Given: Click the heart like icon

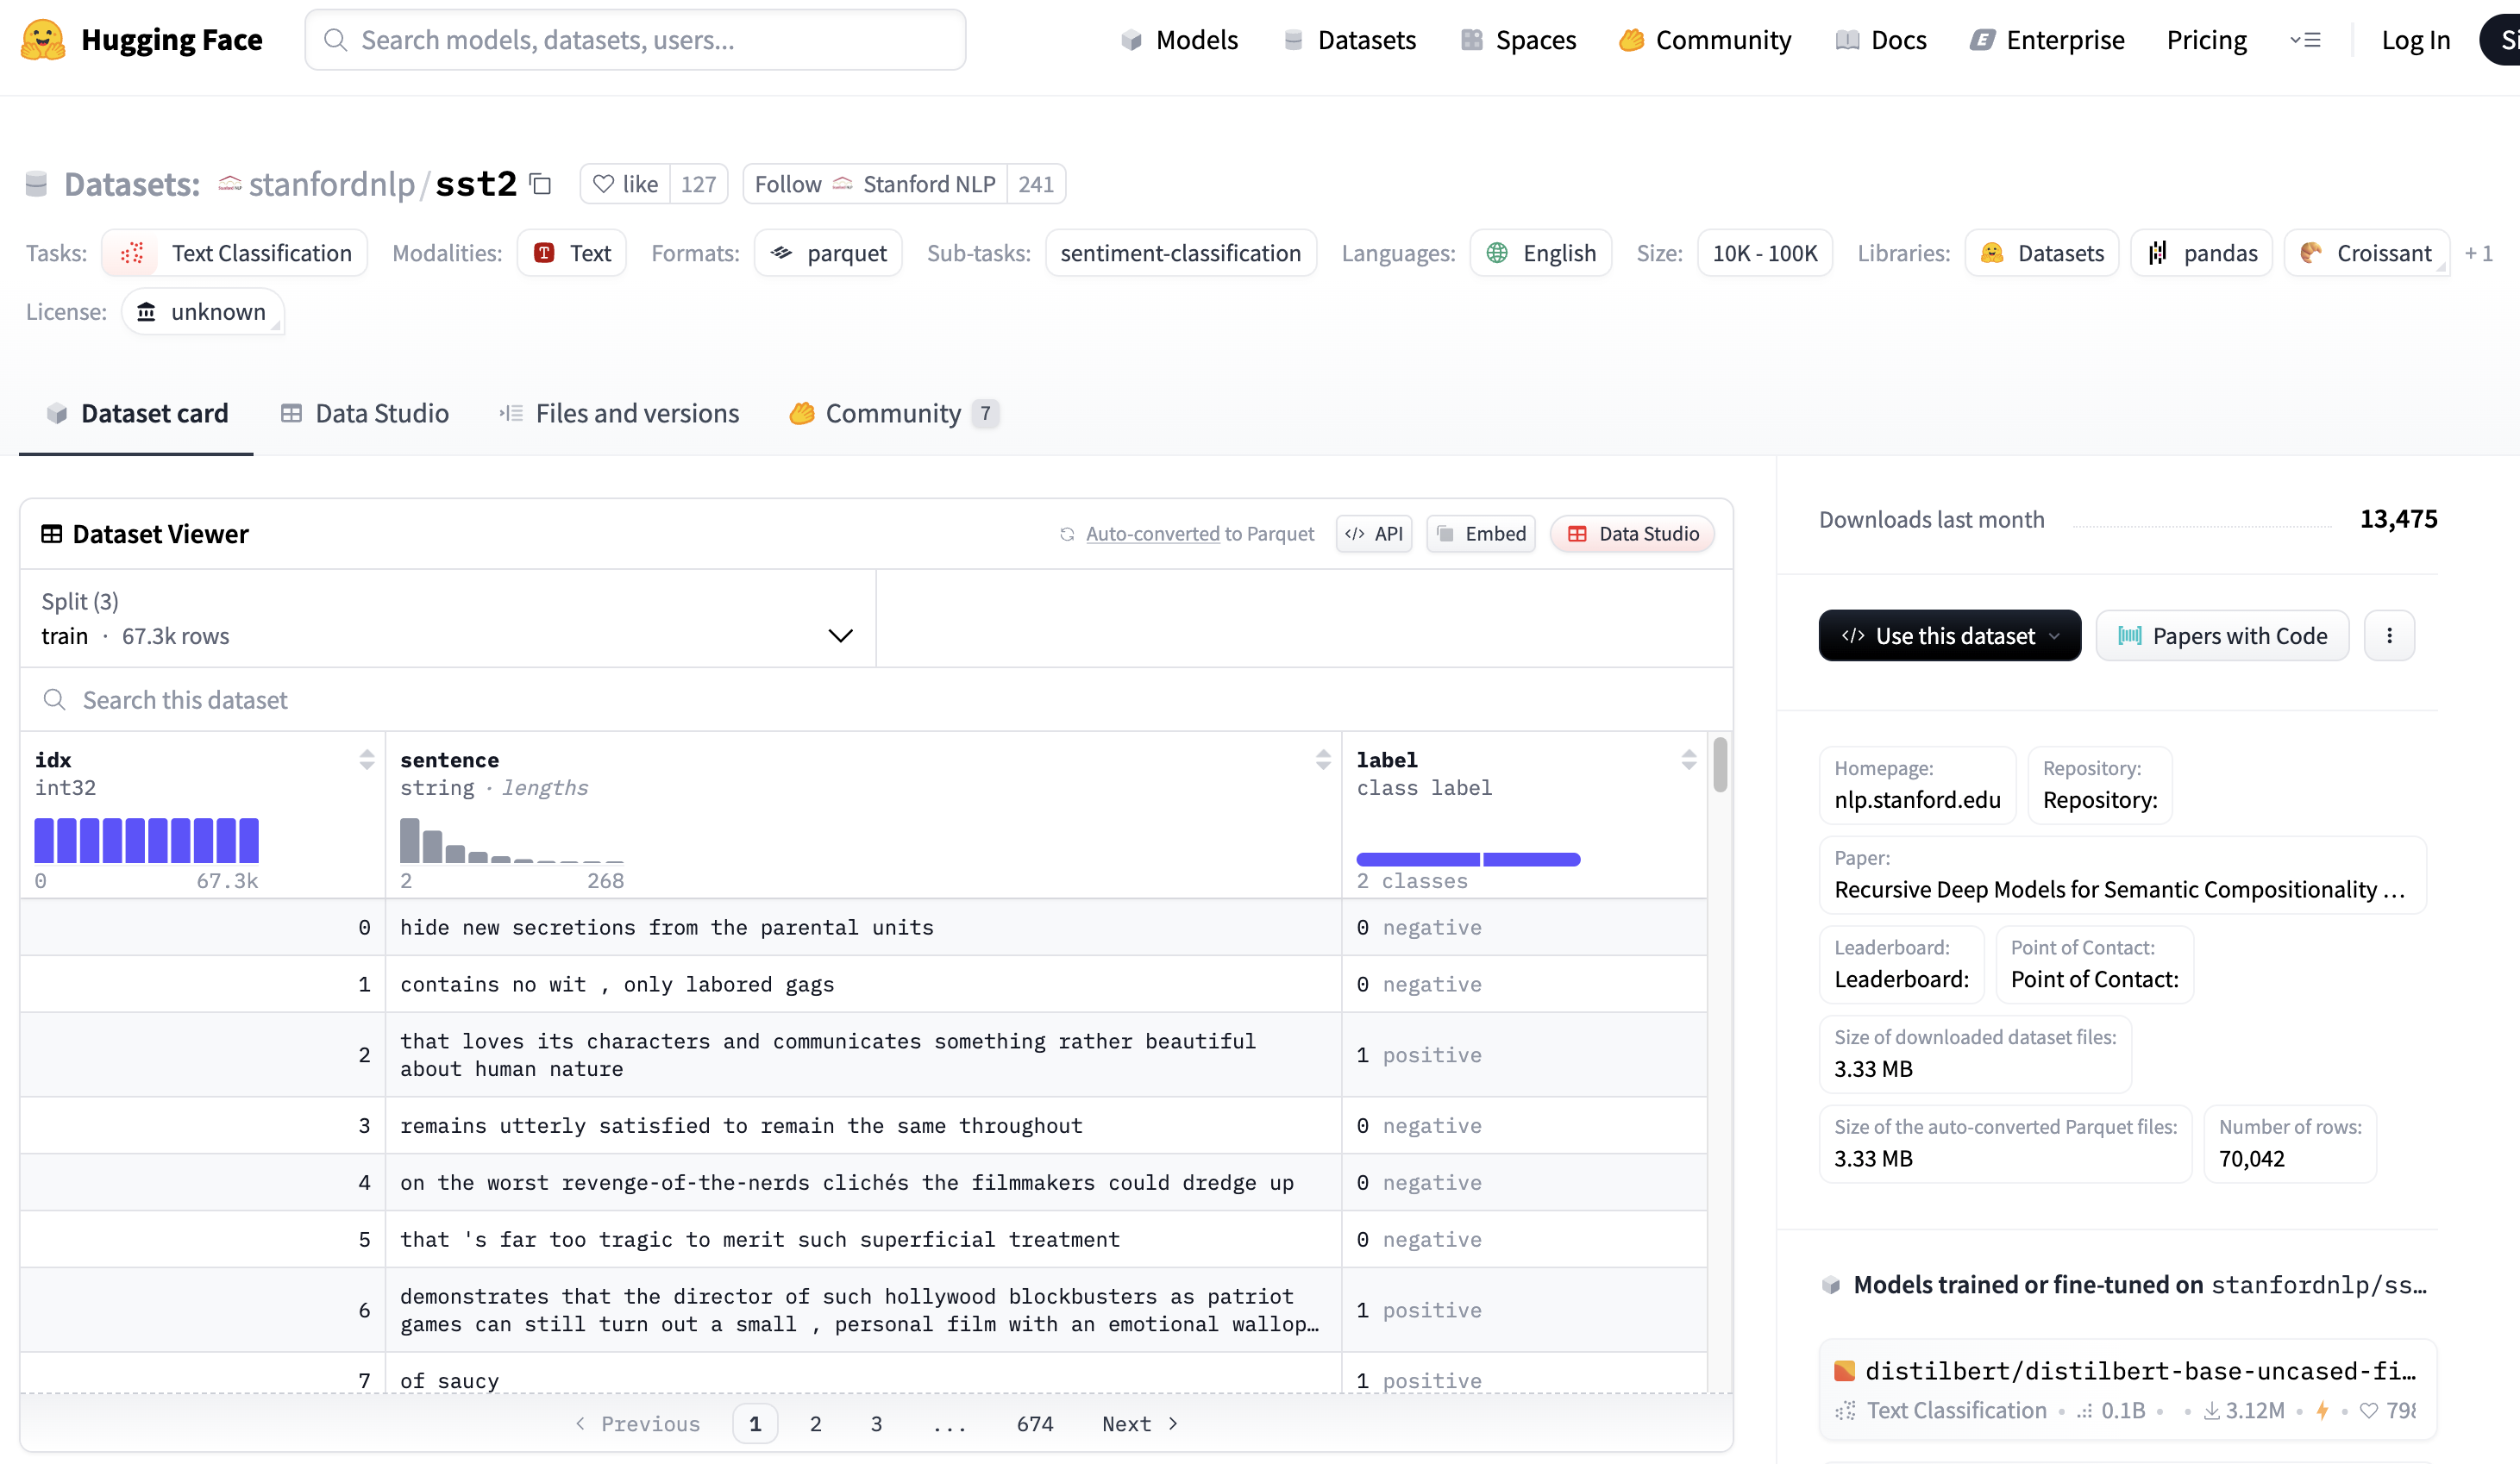Looking at the screenshot, I should click(604, 184).
